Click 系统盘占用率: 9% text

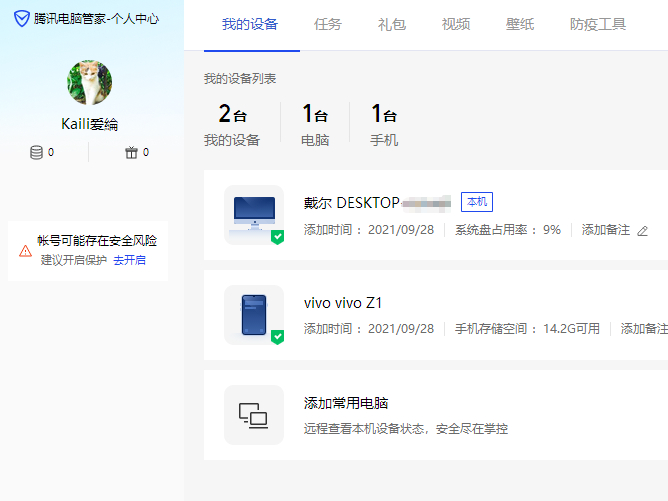508,230
